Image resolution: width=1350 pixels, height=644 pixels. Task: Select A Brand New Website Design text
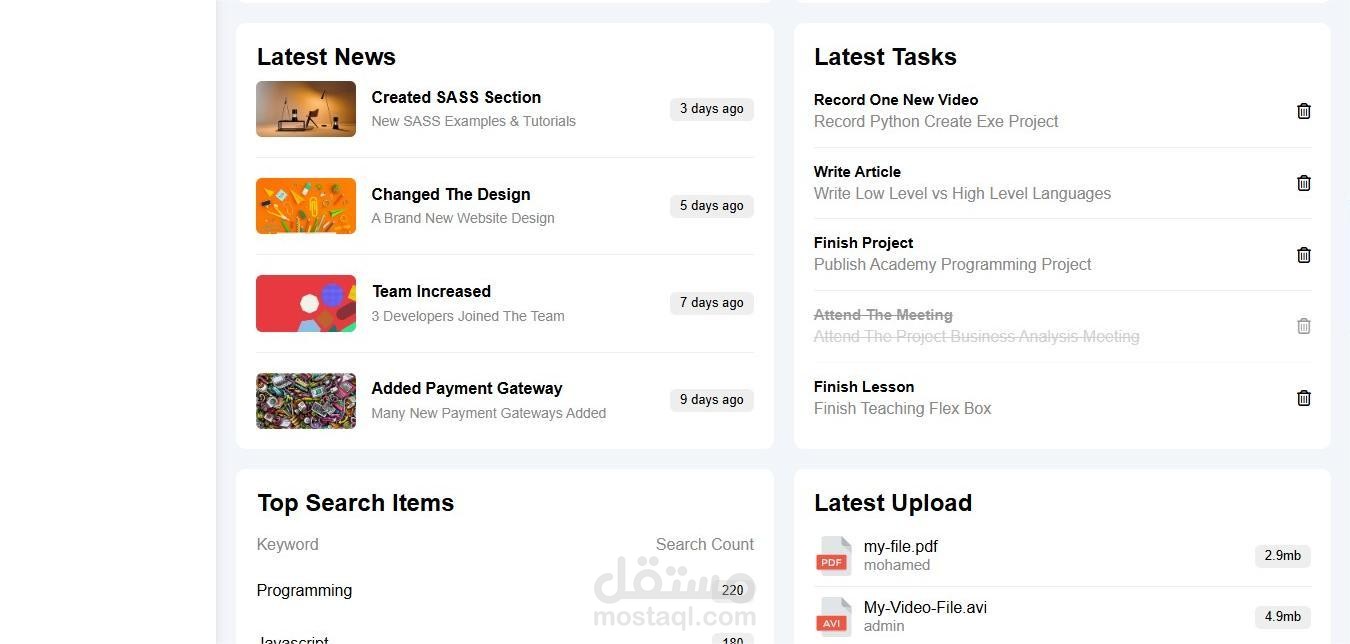(x=463, y=218)
